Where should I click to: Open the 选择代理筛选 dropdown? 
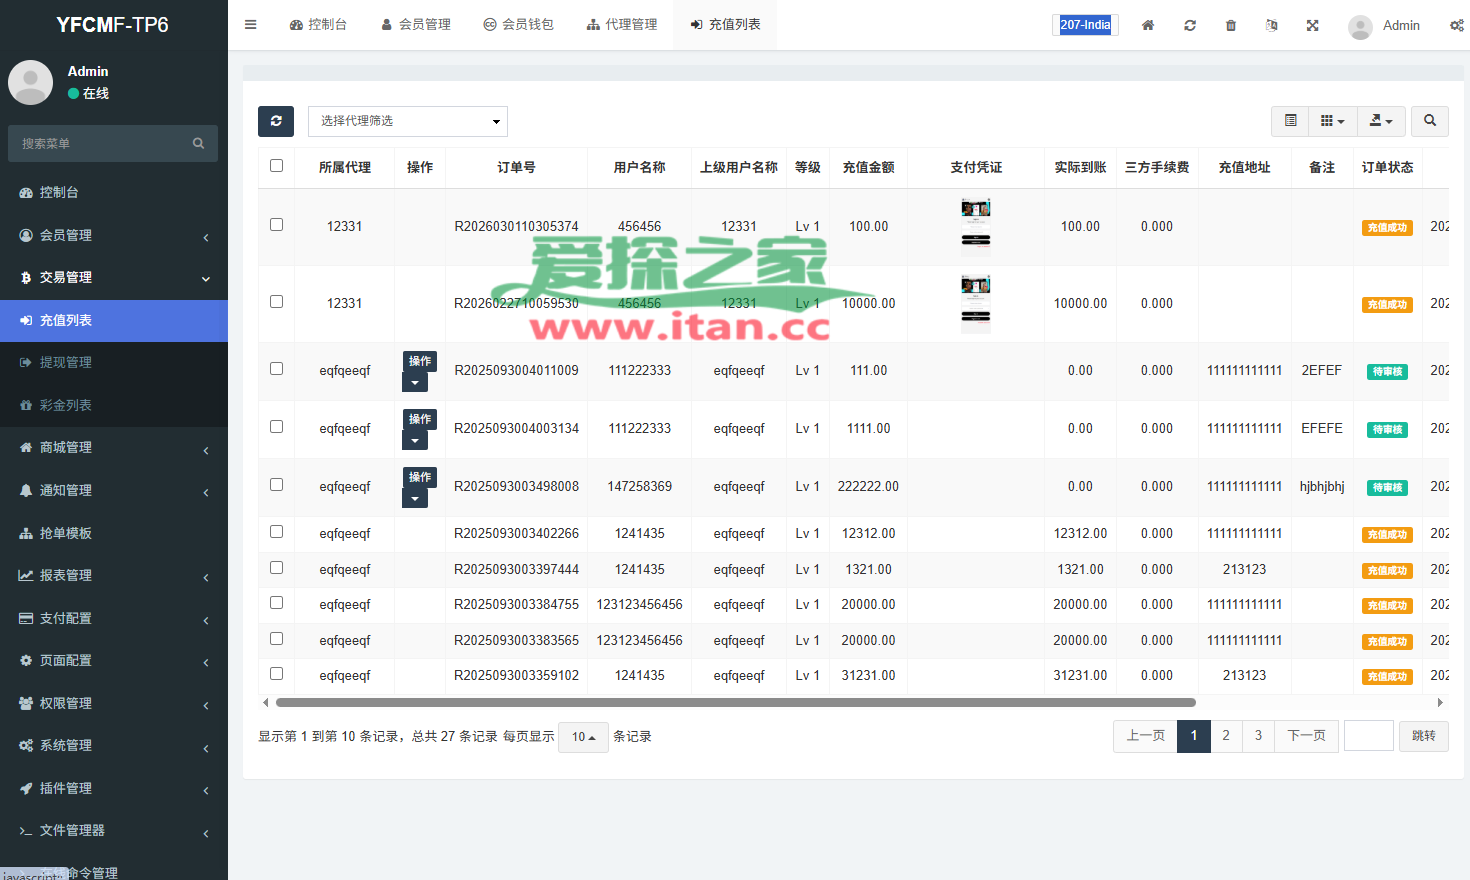[408, 121]
